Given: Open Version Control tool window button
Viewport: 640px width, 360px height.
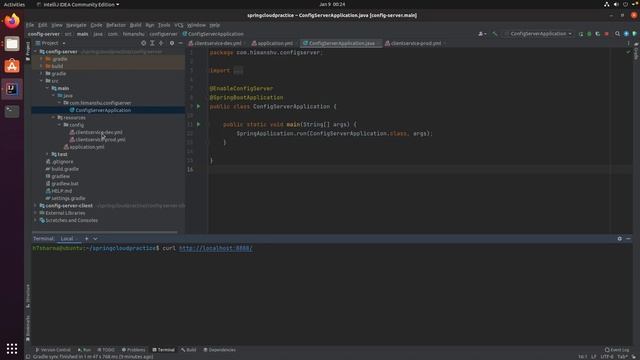Looking at the screenshot, I should tap(53, 350).
